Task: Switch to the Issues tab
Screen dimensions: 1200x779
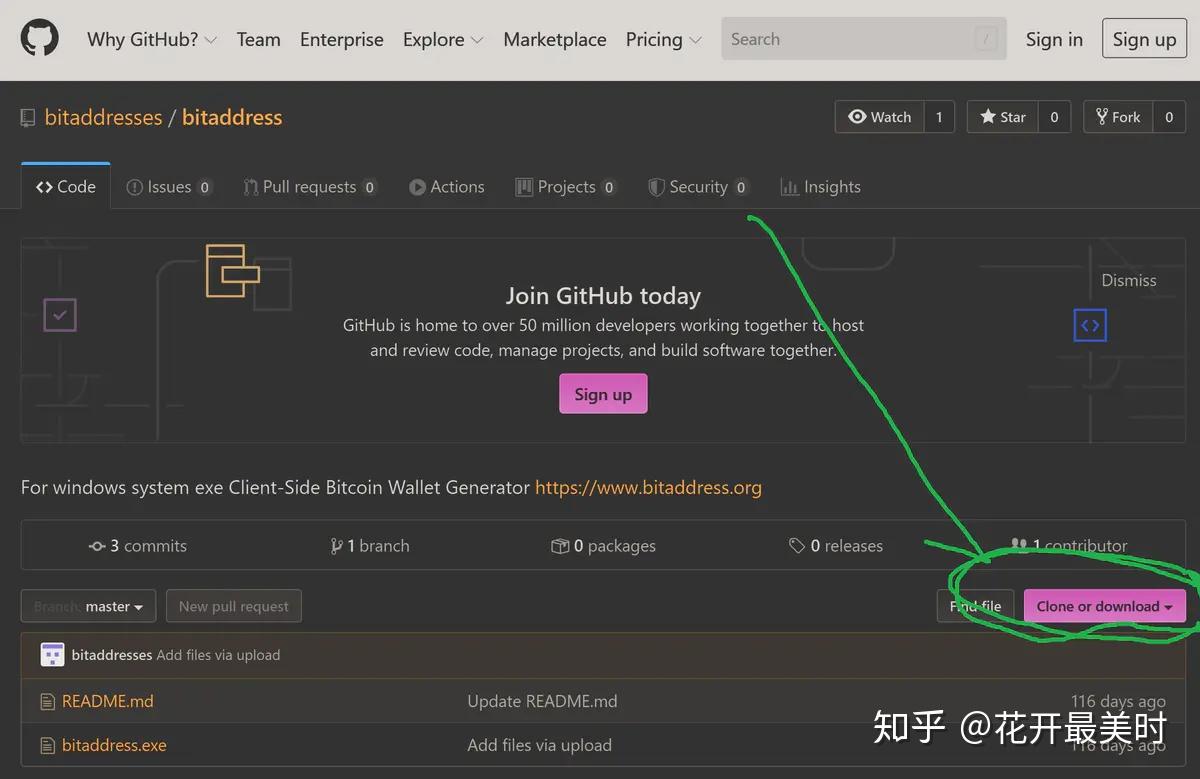Action: point(169,187)
